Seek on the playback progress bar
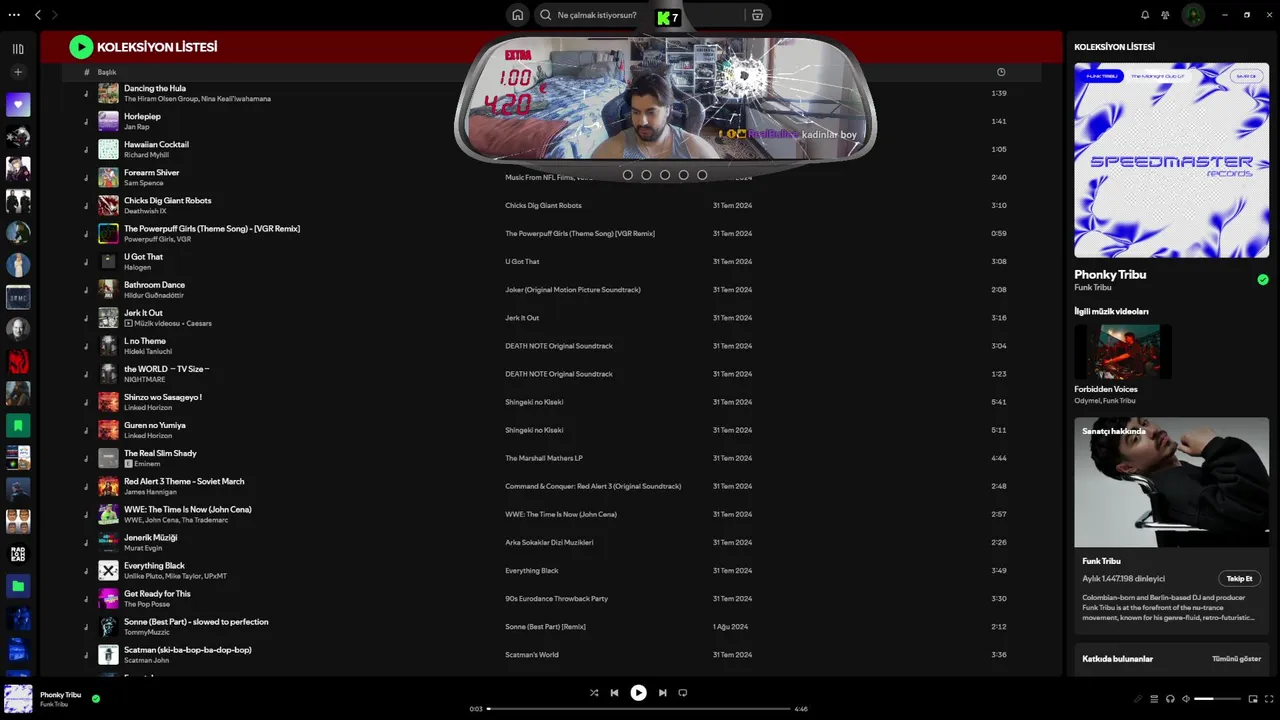The height and width of the screenshot is (720, 1280). pyautogui.click(x=638, y=709)
